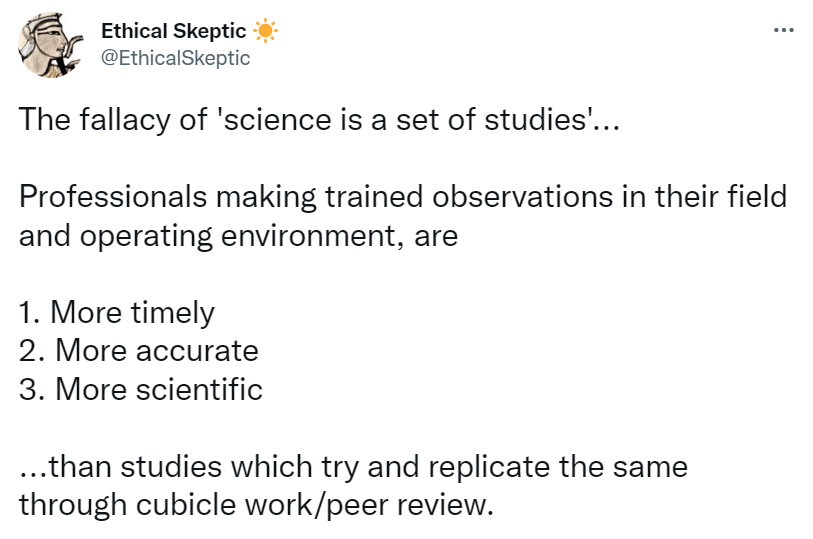Open the Ethical Skeptic profile avatar
The width and height of the screenshot is (813, 539).
tap(48, 45)
